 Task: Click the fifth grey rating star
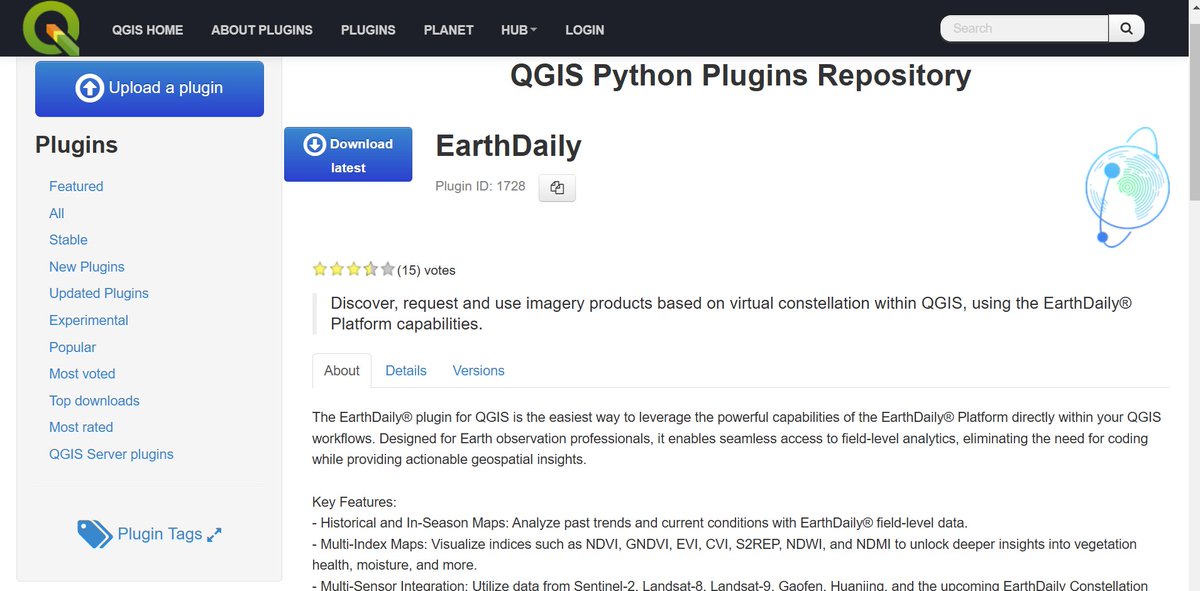388,269
